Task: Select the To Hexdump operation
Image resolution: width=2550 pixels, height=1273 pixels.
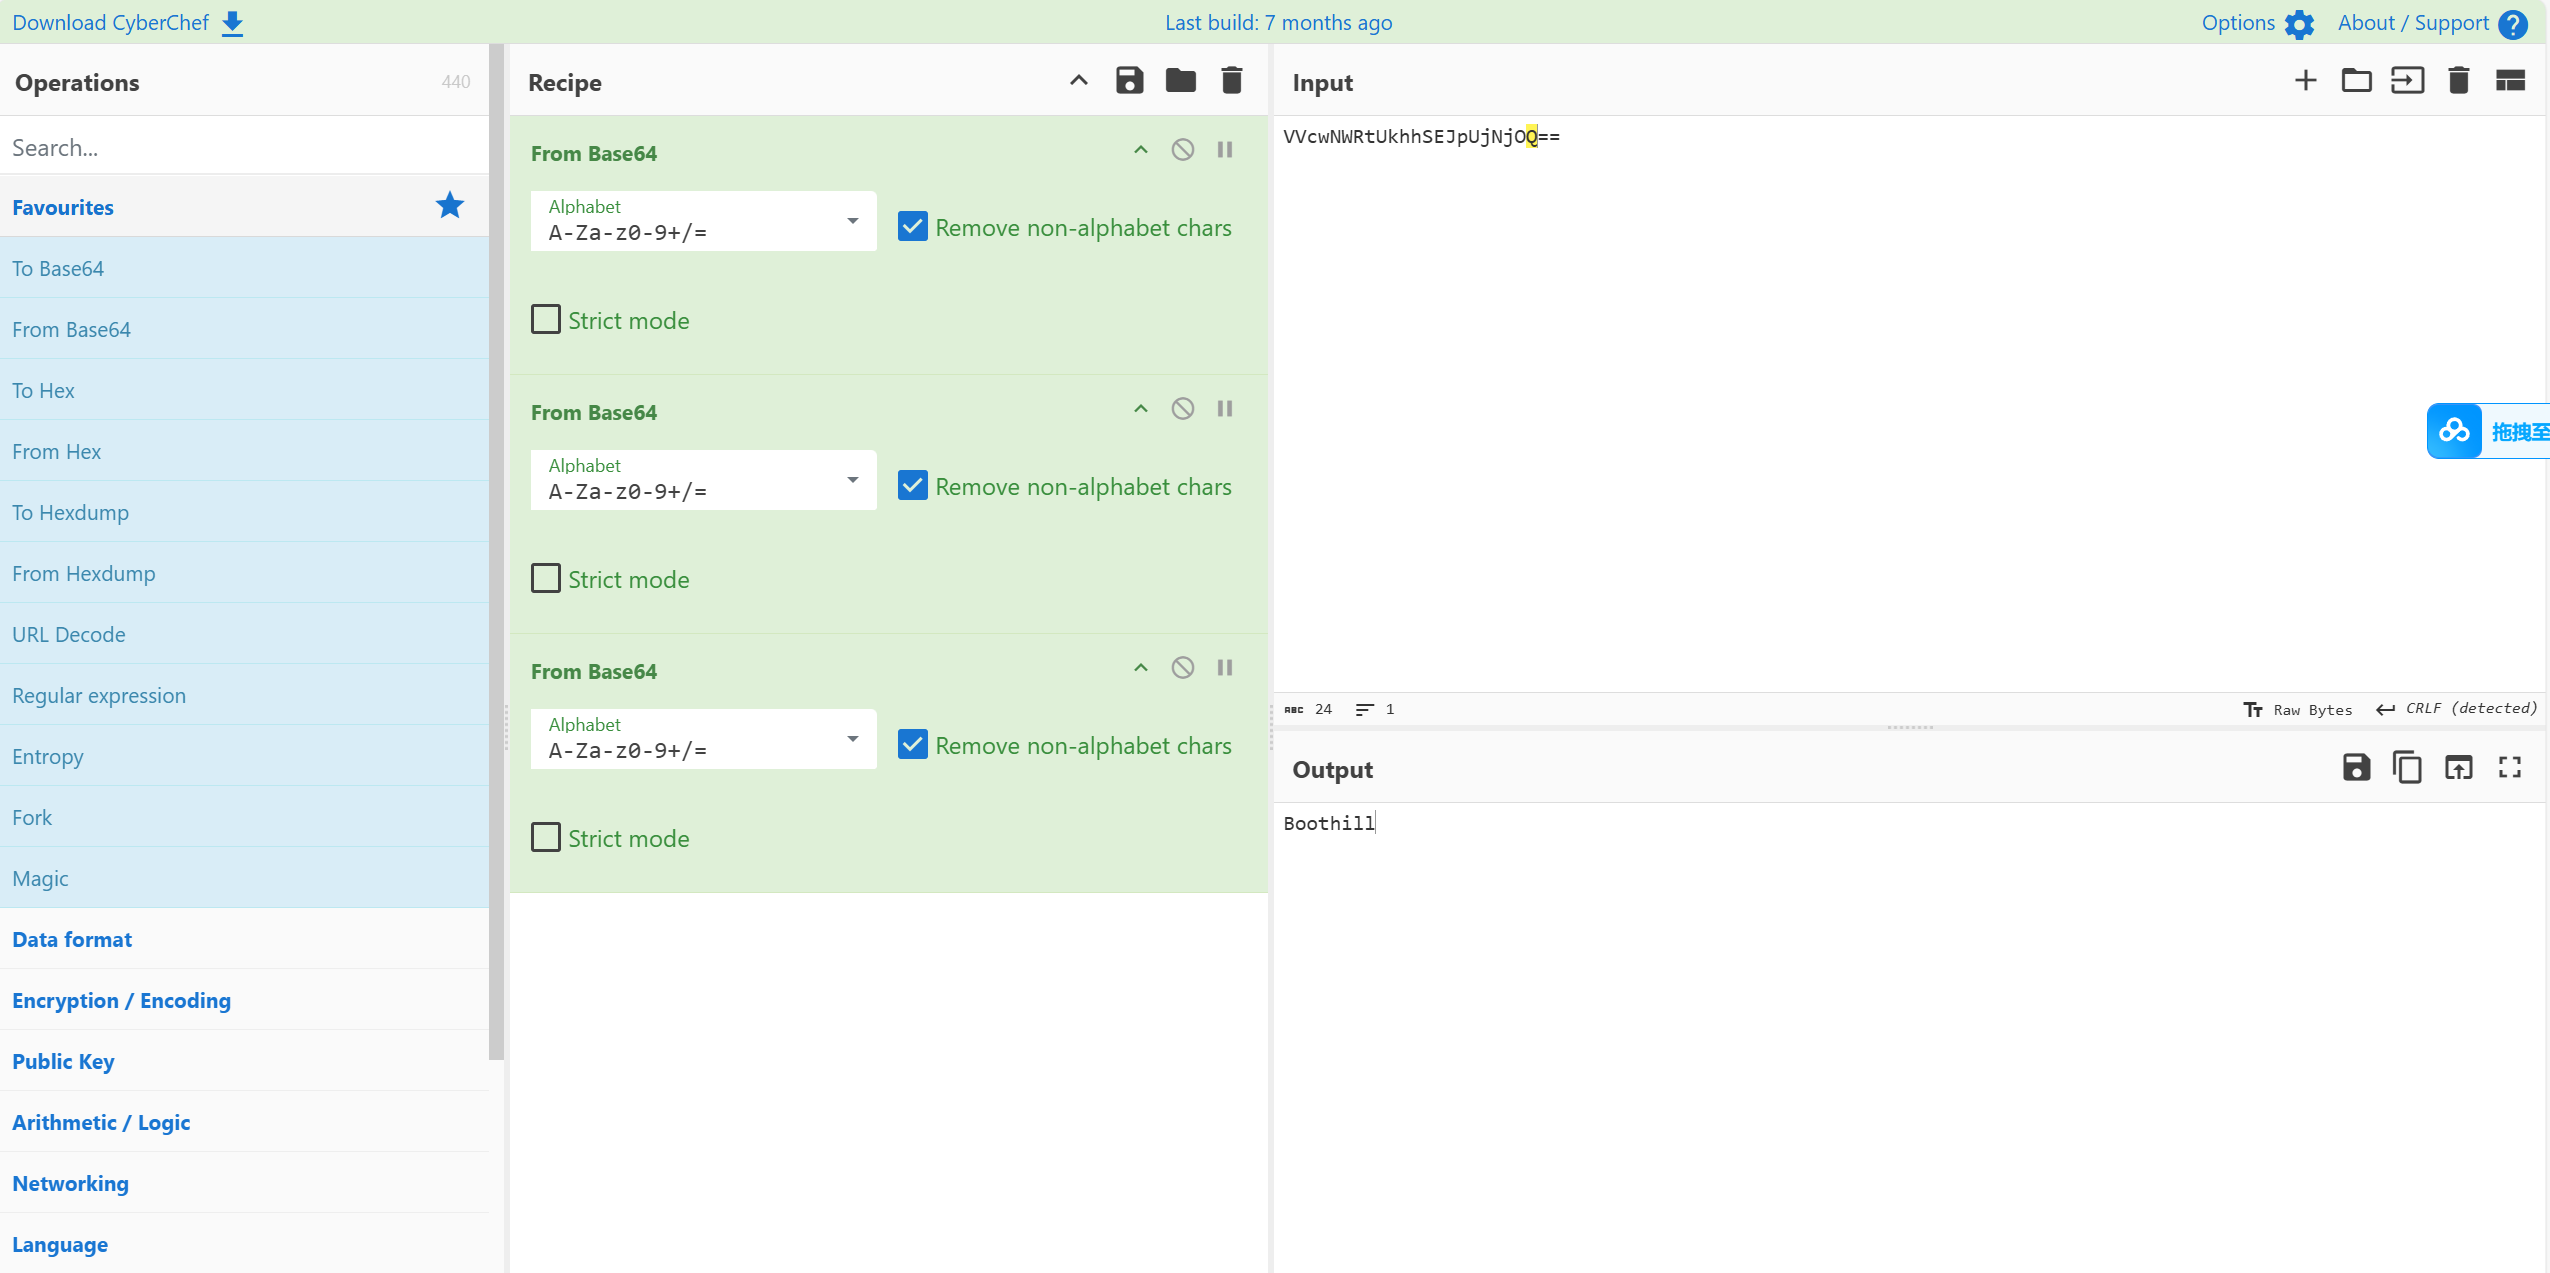Action: pyautogui.click(x=244, y=512)
